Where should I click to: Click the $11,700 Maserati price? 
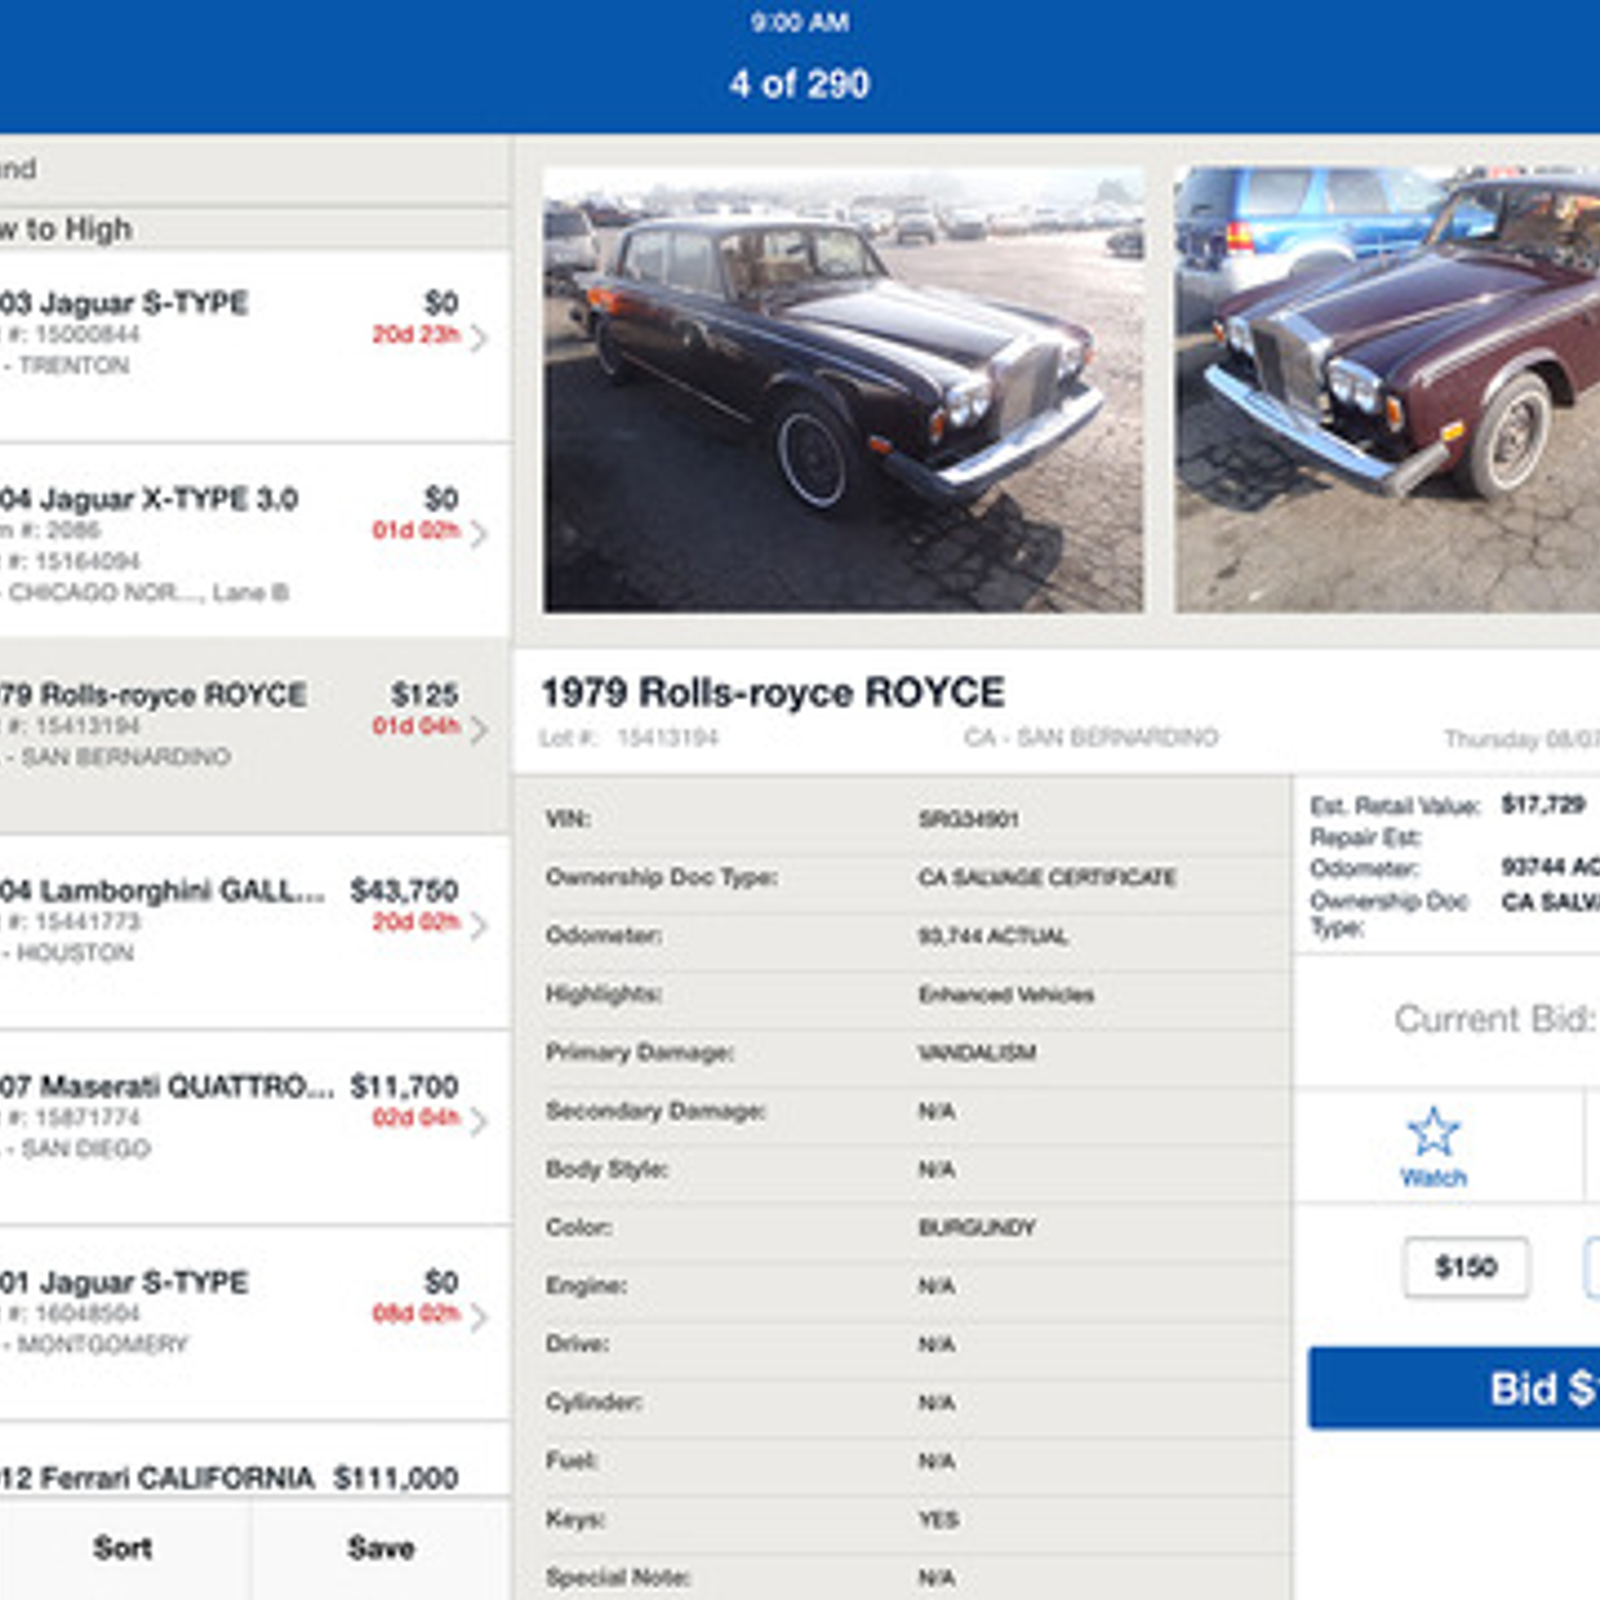pos(404,1086)
